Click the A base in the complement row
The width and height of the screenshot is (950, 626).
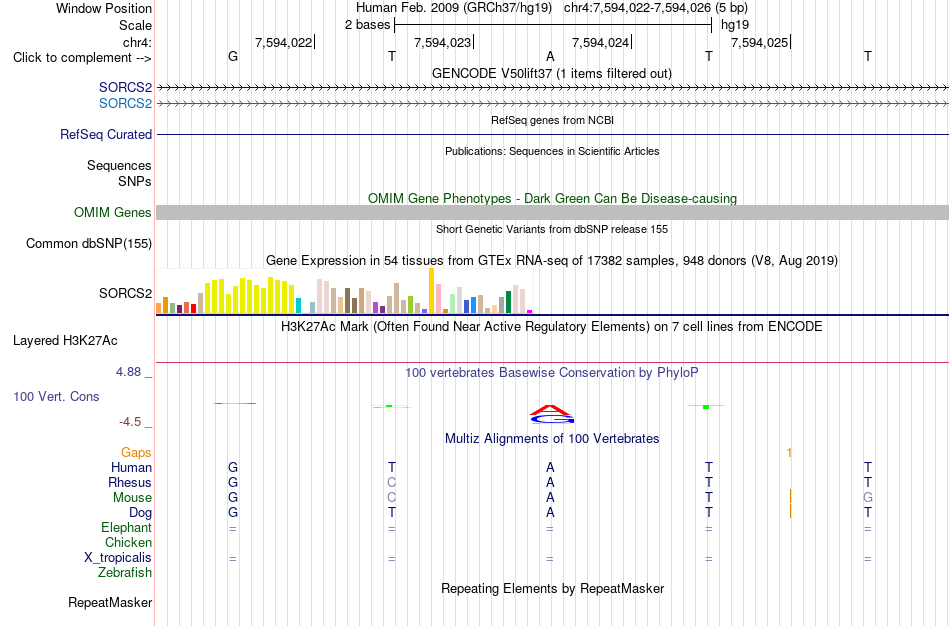point(550,56)
